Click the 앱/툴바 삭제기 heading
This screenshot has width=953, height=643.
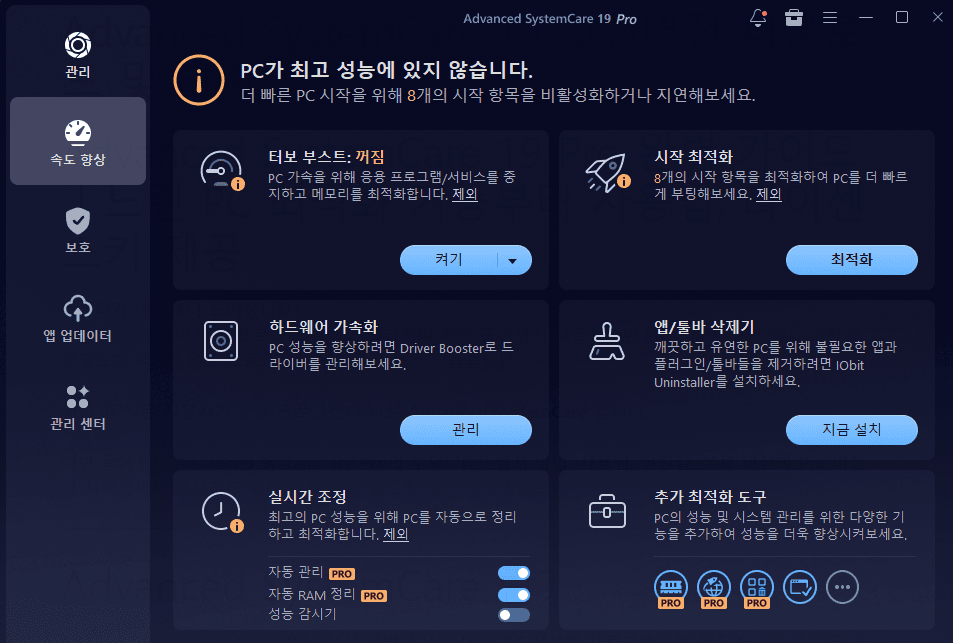[x=704, y=326]
